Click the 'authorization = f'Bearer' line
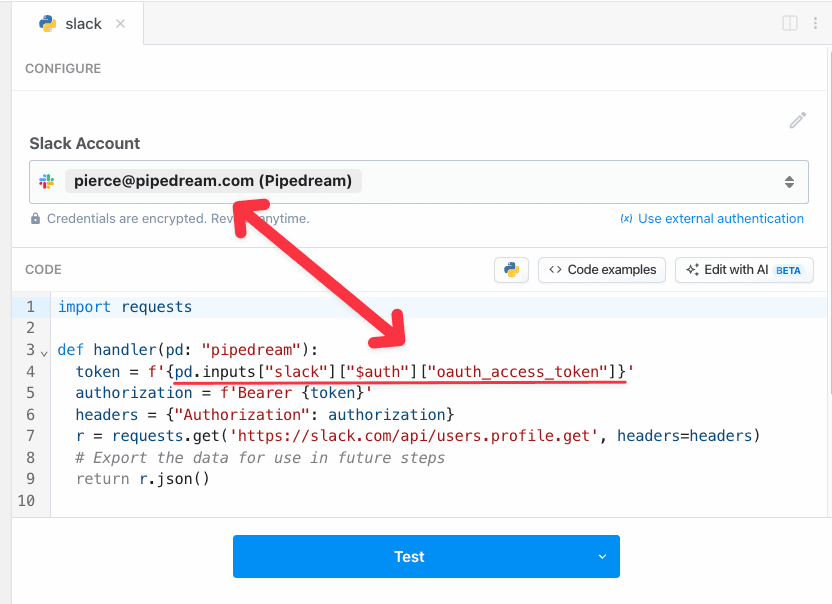The height and width of the screenshot is (604, 832). tap(223, 393)
